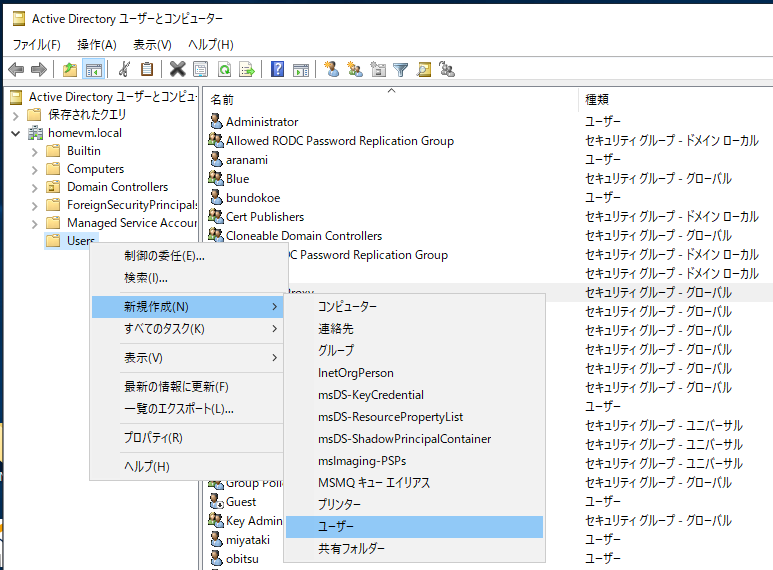Expand the 保存されたクエリ tree node
This screenshot has width=773, height=570.
pyautogui.click(x=16, y=116)
